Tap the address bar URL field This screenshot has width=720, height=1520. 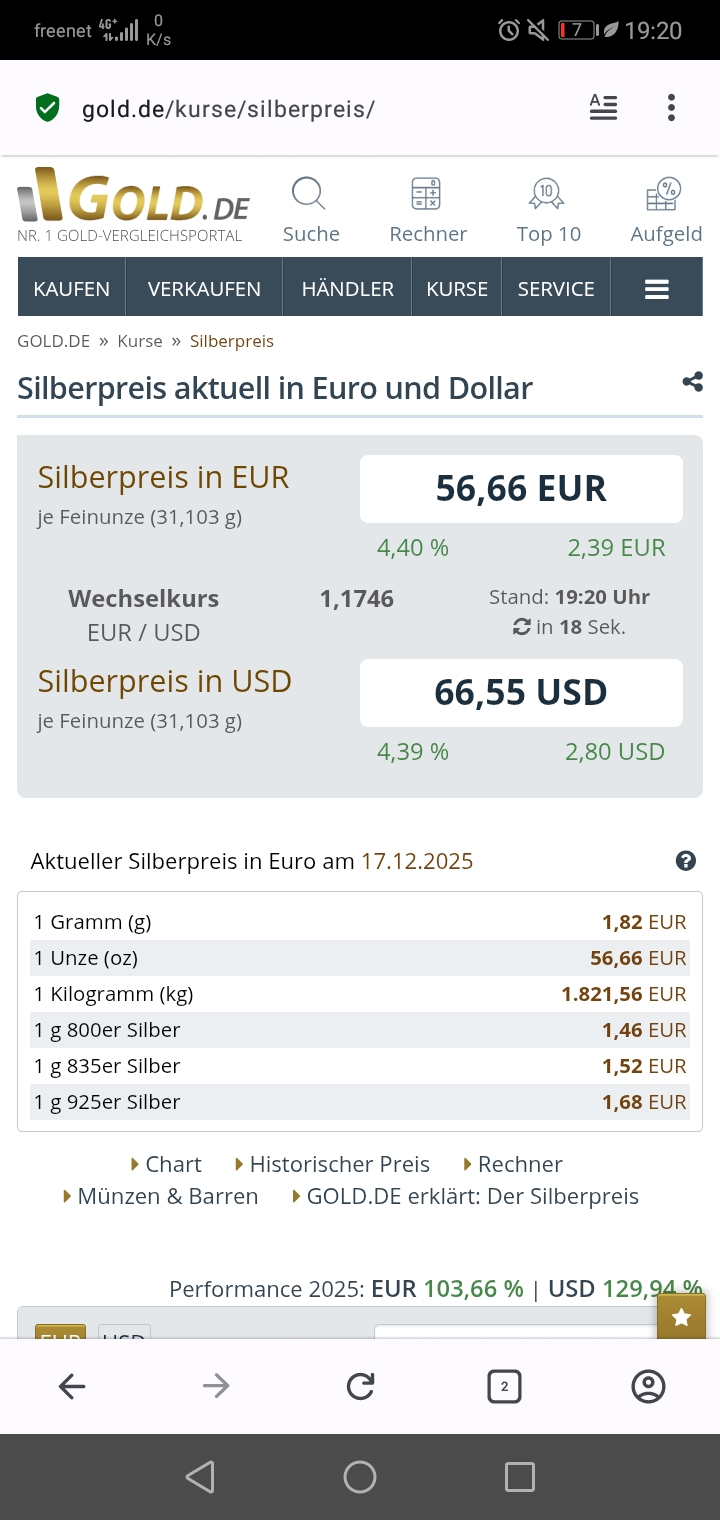tap(300, 108)
